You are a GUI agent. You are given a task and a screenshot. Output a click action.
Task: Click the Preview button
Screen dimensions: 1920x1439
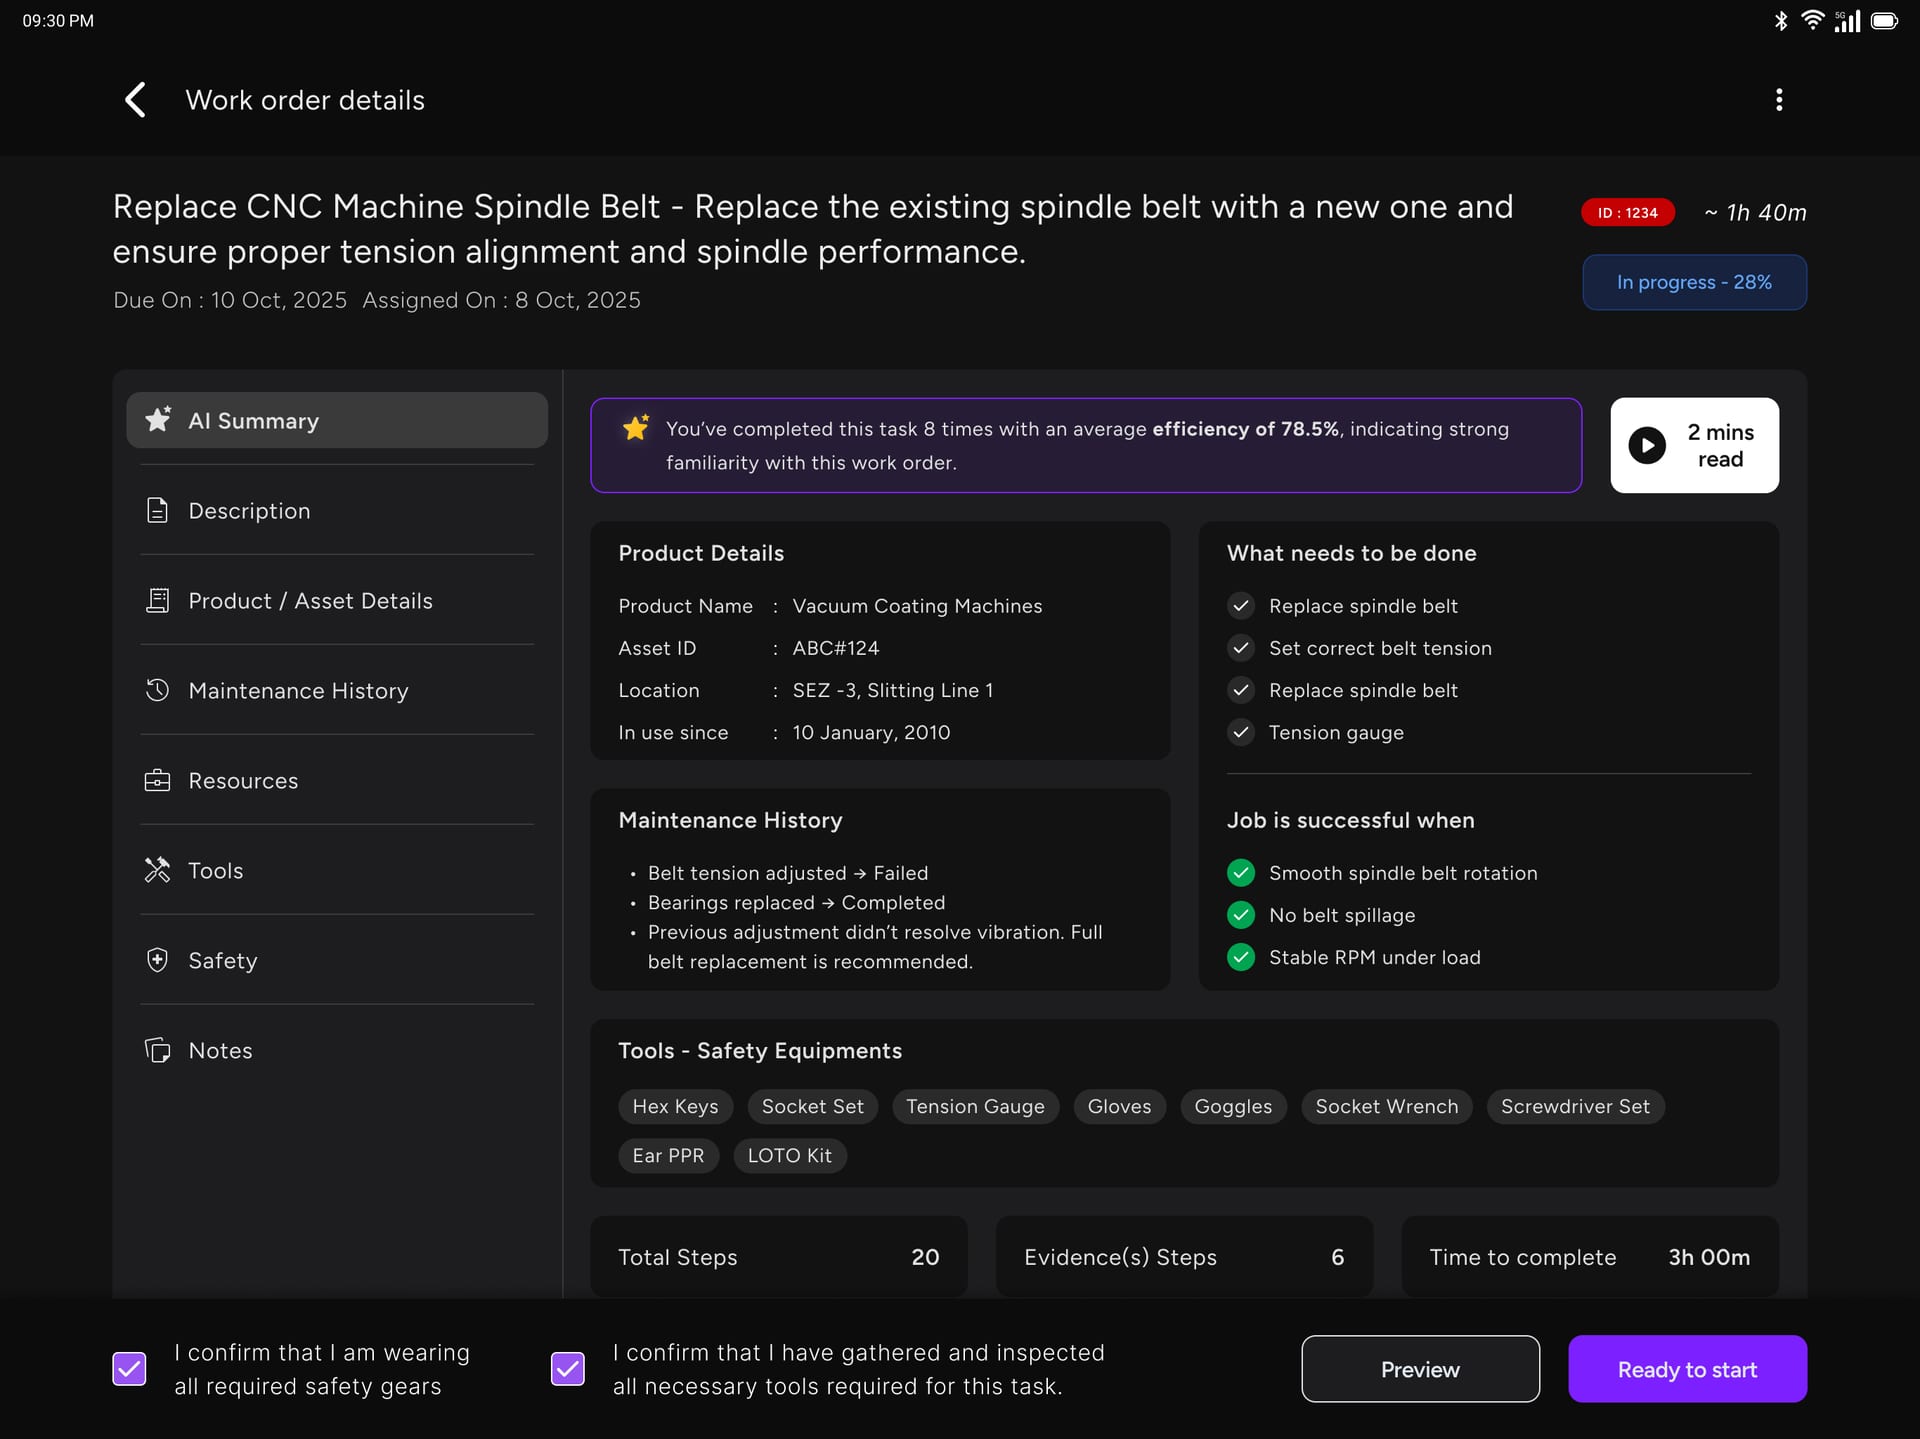coord(1419,1369)
